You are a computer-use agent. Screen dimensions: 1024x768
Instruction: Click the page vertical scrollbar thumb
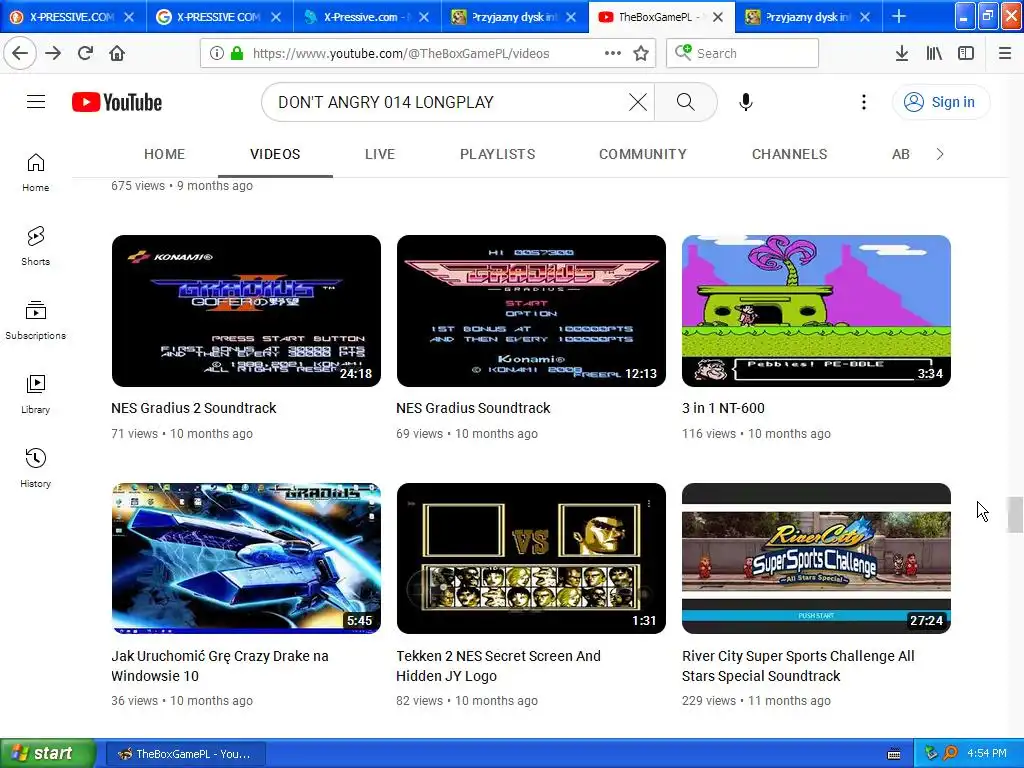[1014, 515]
